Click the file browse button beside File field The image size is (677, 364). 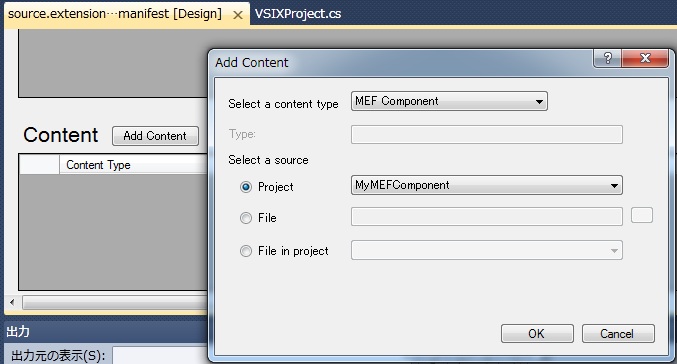point(642,215)
